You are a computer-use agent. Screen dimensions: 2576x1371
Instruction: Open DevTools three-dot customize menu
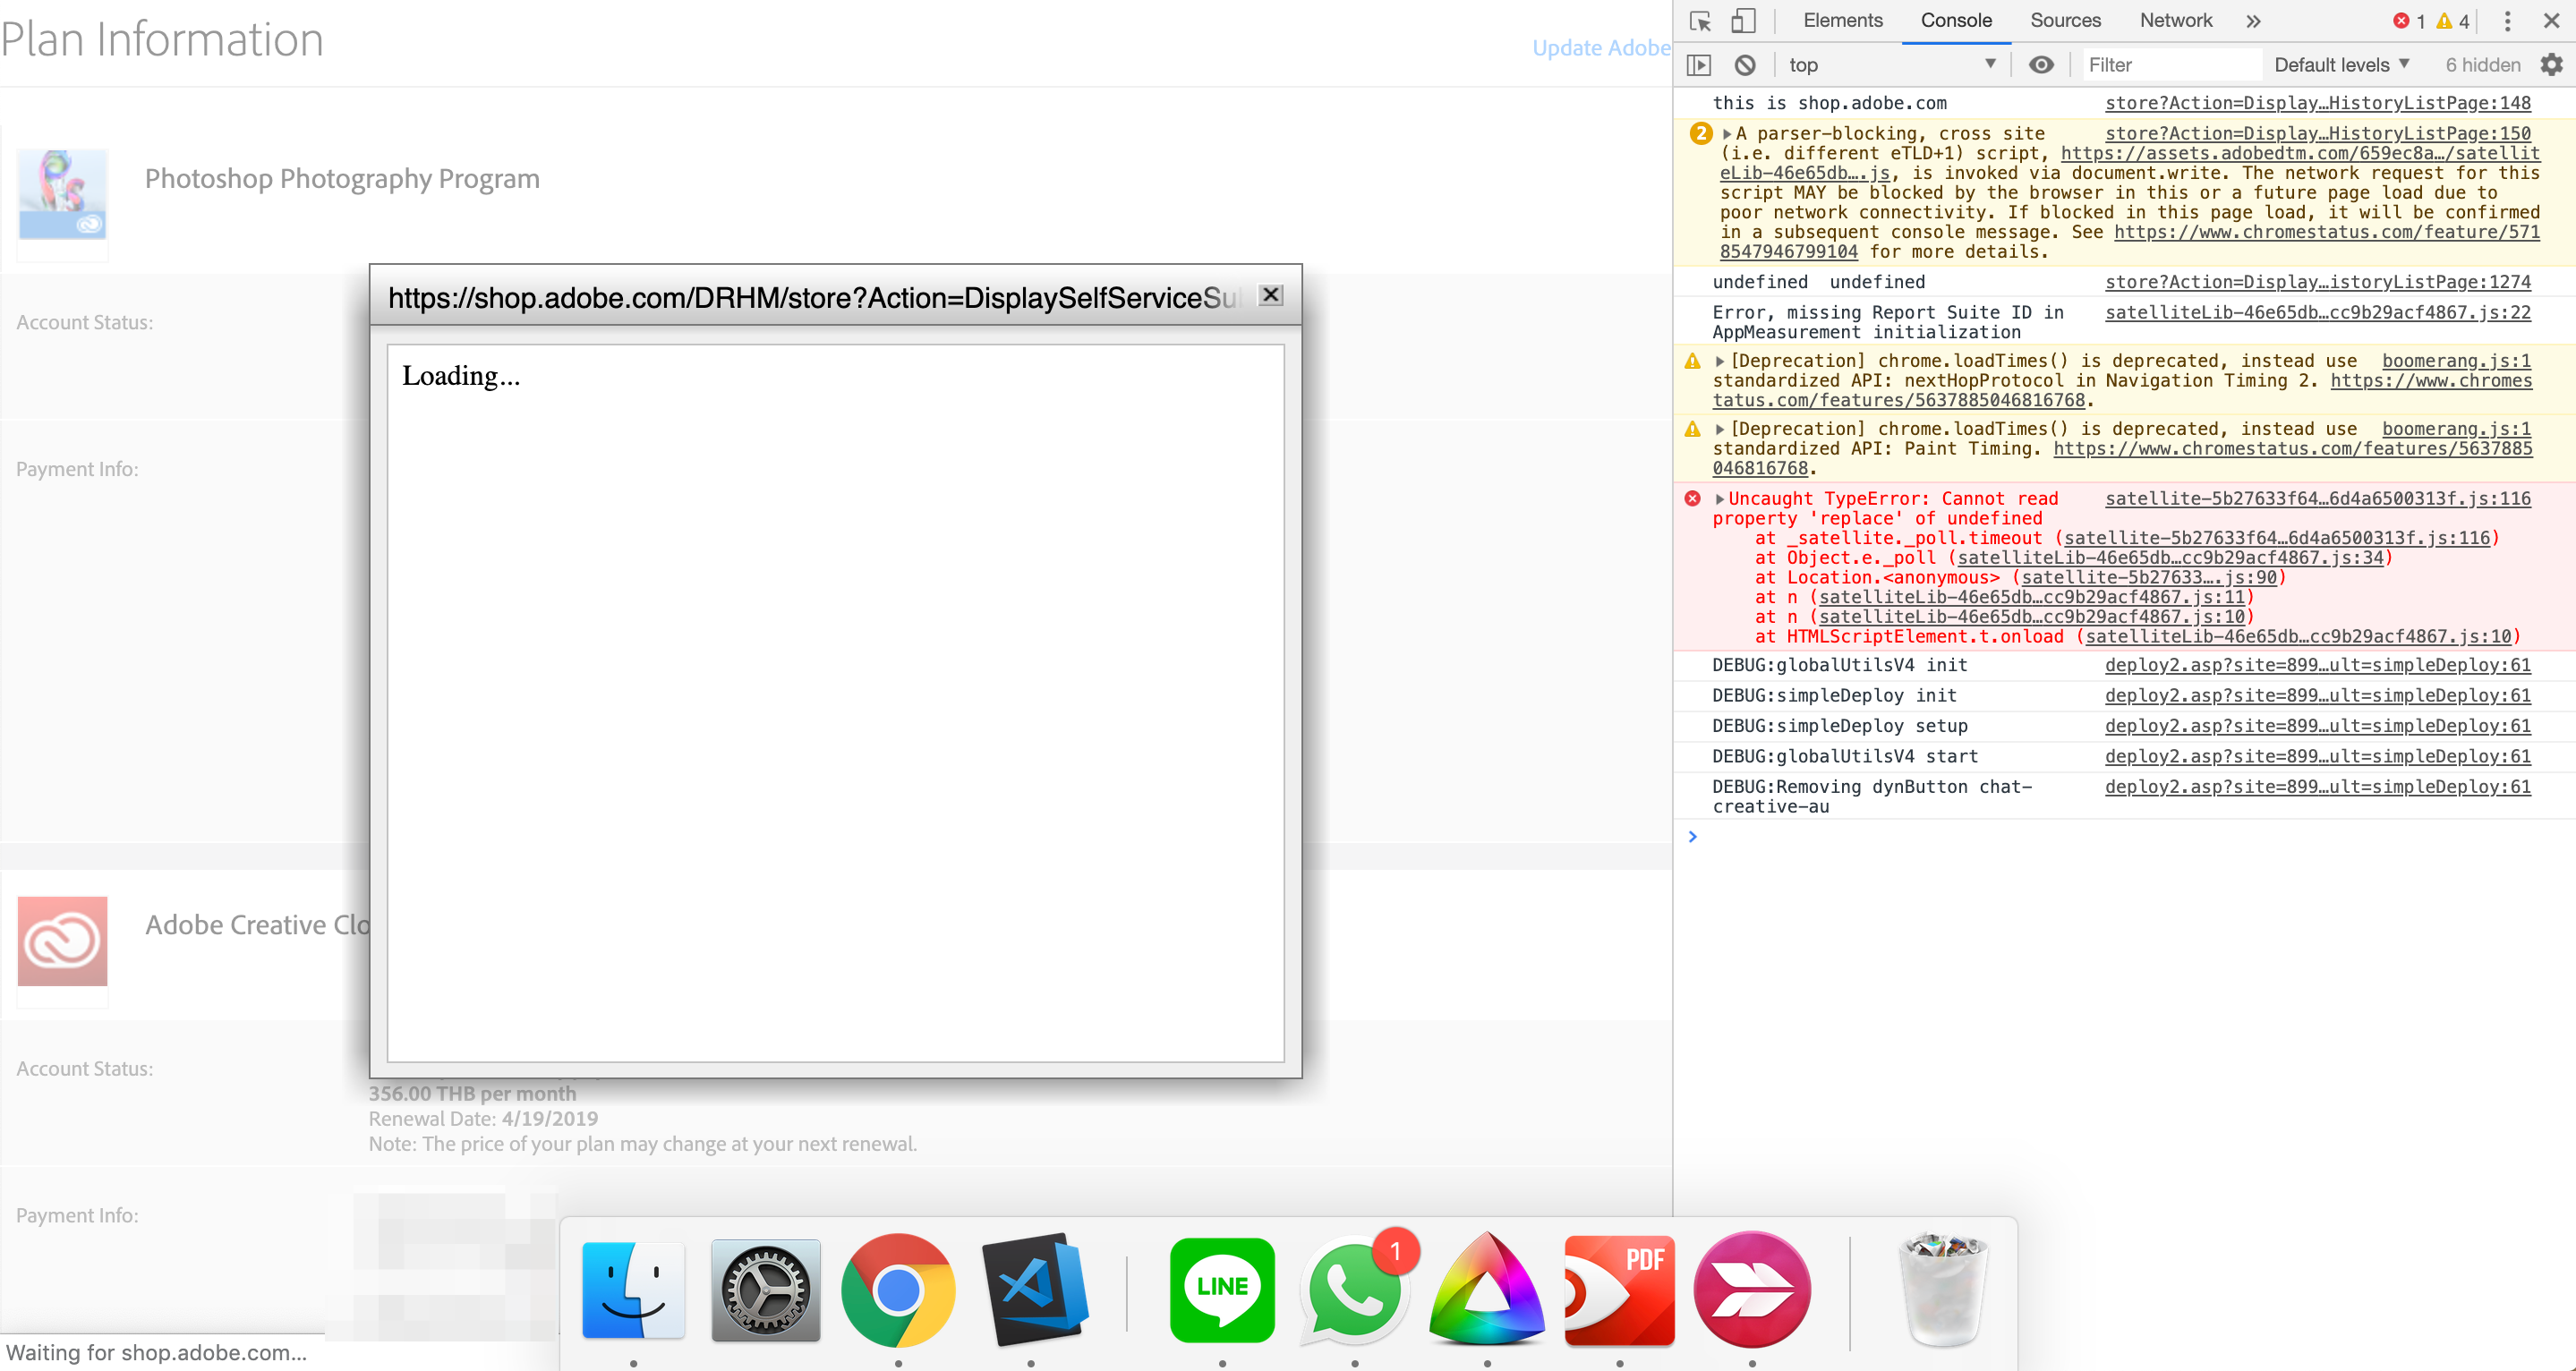click(2507, 21)
